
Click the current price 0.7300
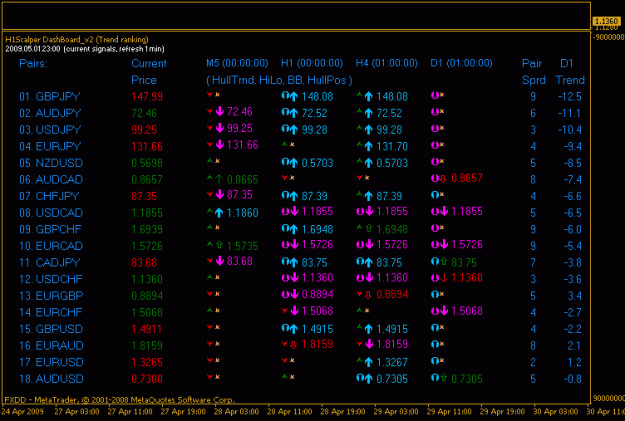tap(147, 379)
